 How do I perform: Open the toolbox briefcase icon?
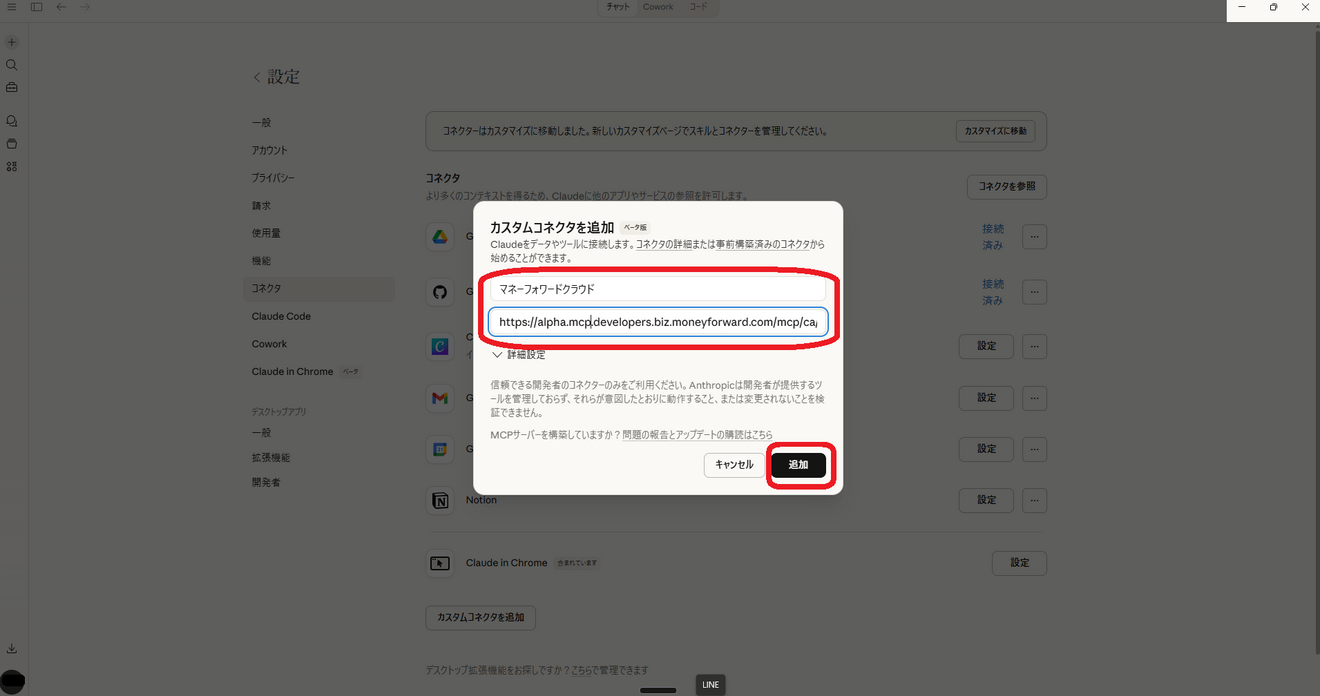[x=12, y=87]
